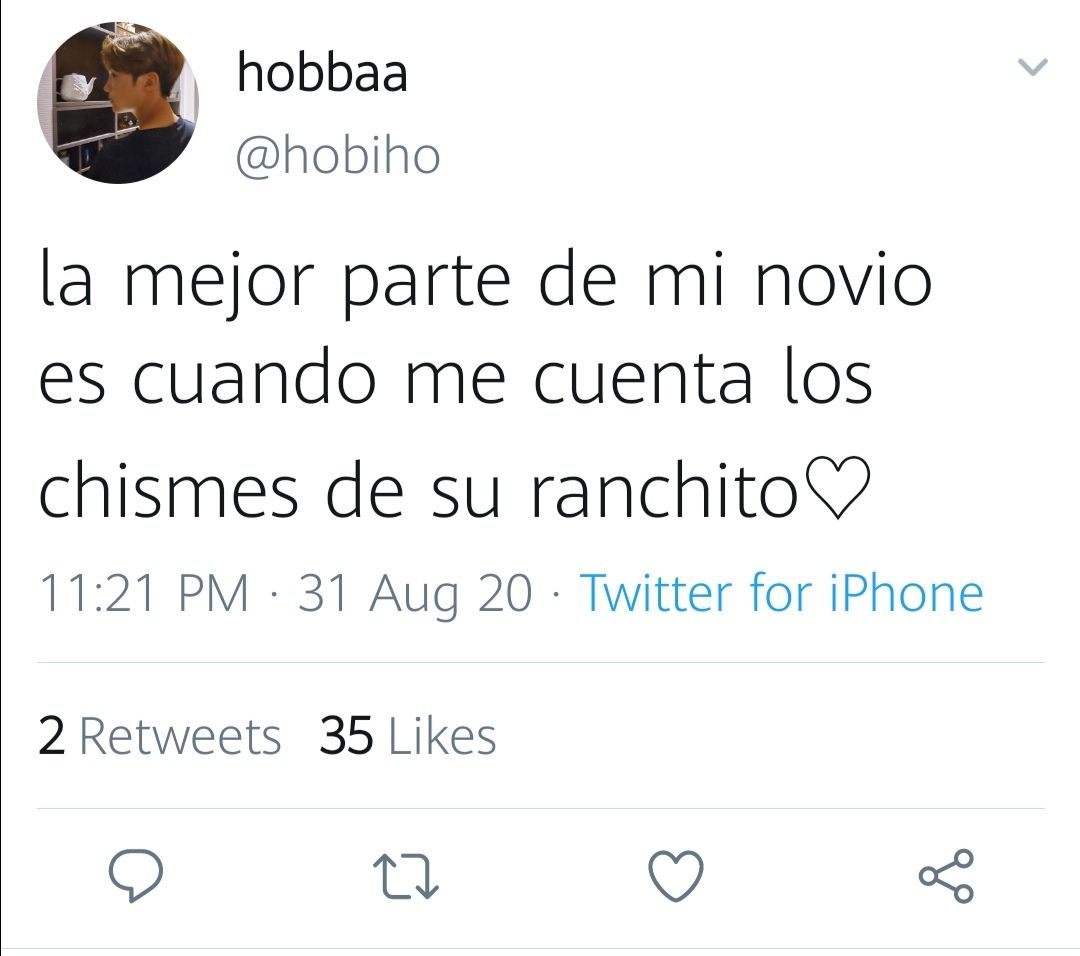Click the word ranchito in tweet
1080x956 pixels.
(664, 488)
